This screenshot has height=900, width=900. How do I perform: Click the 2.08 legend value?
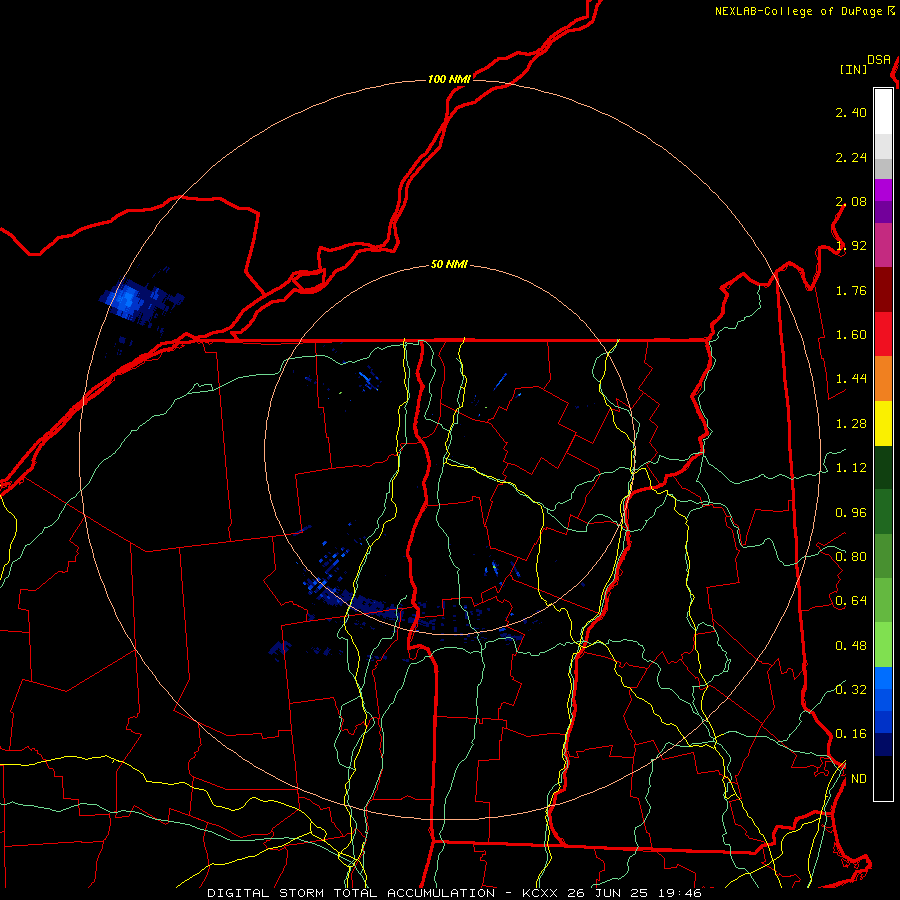(x=851, y=201)
